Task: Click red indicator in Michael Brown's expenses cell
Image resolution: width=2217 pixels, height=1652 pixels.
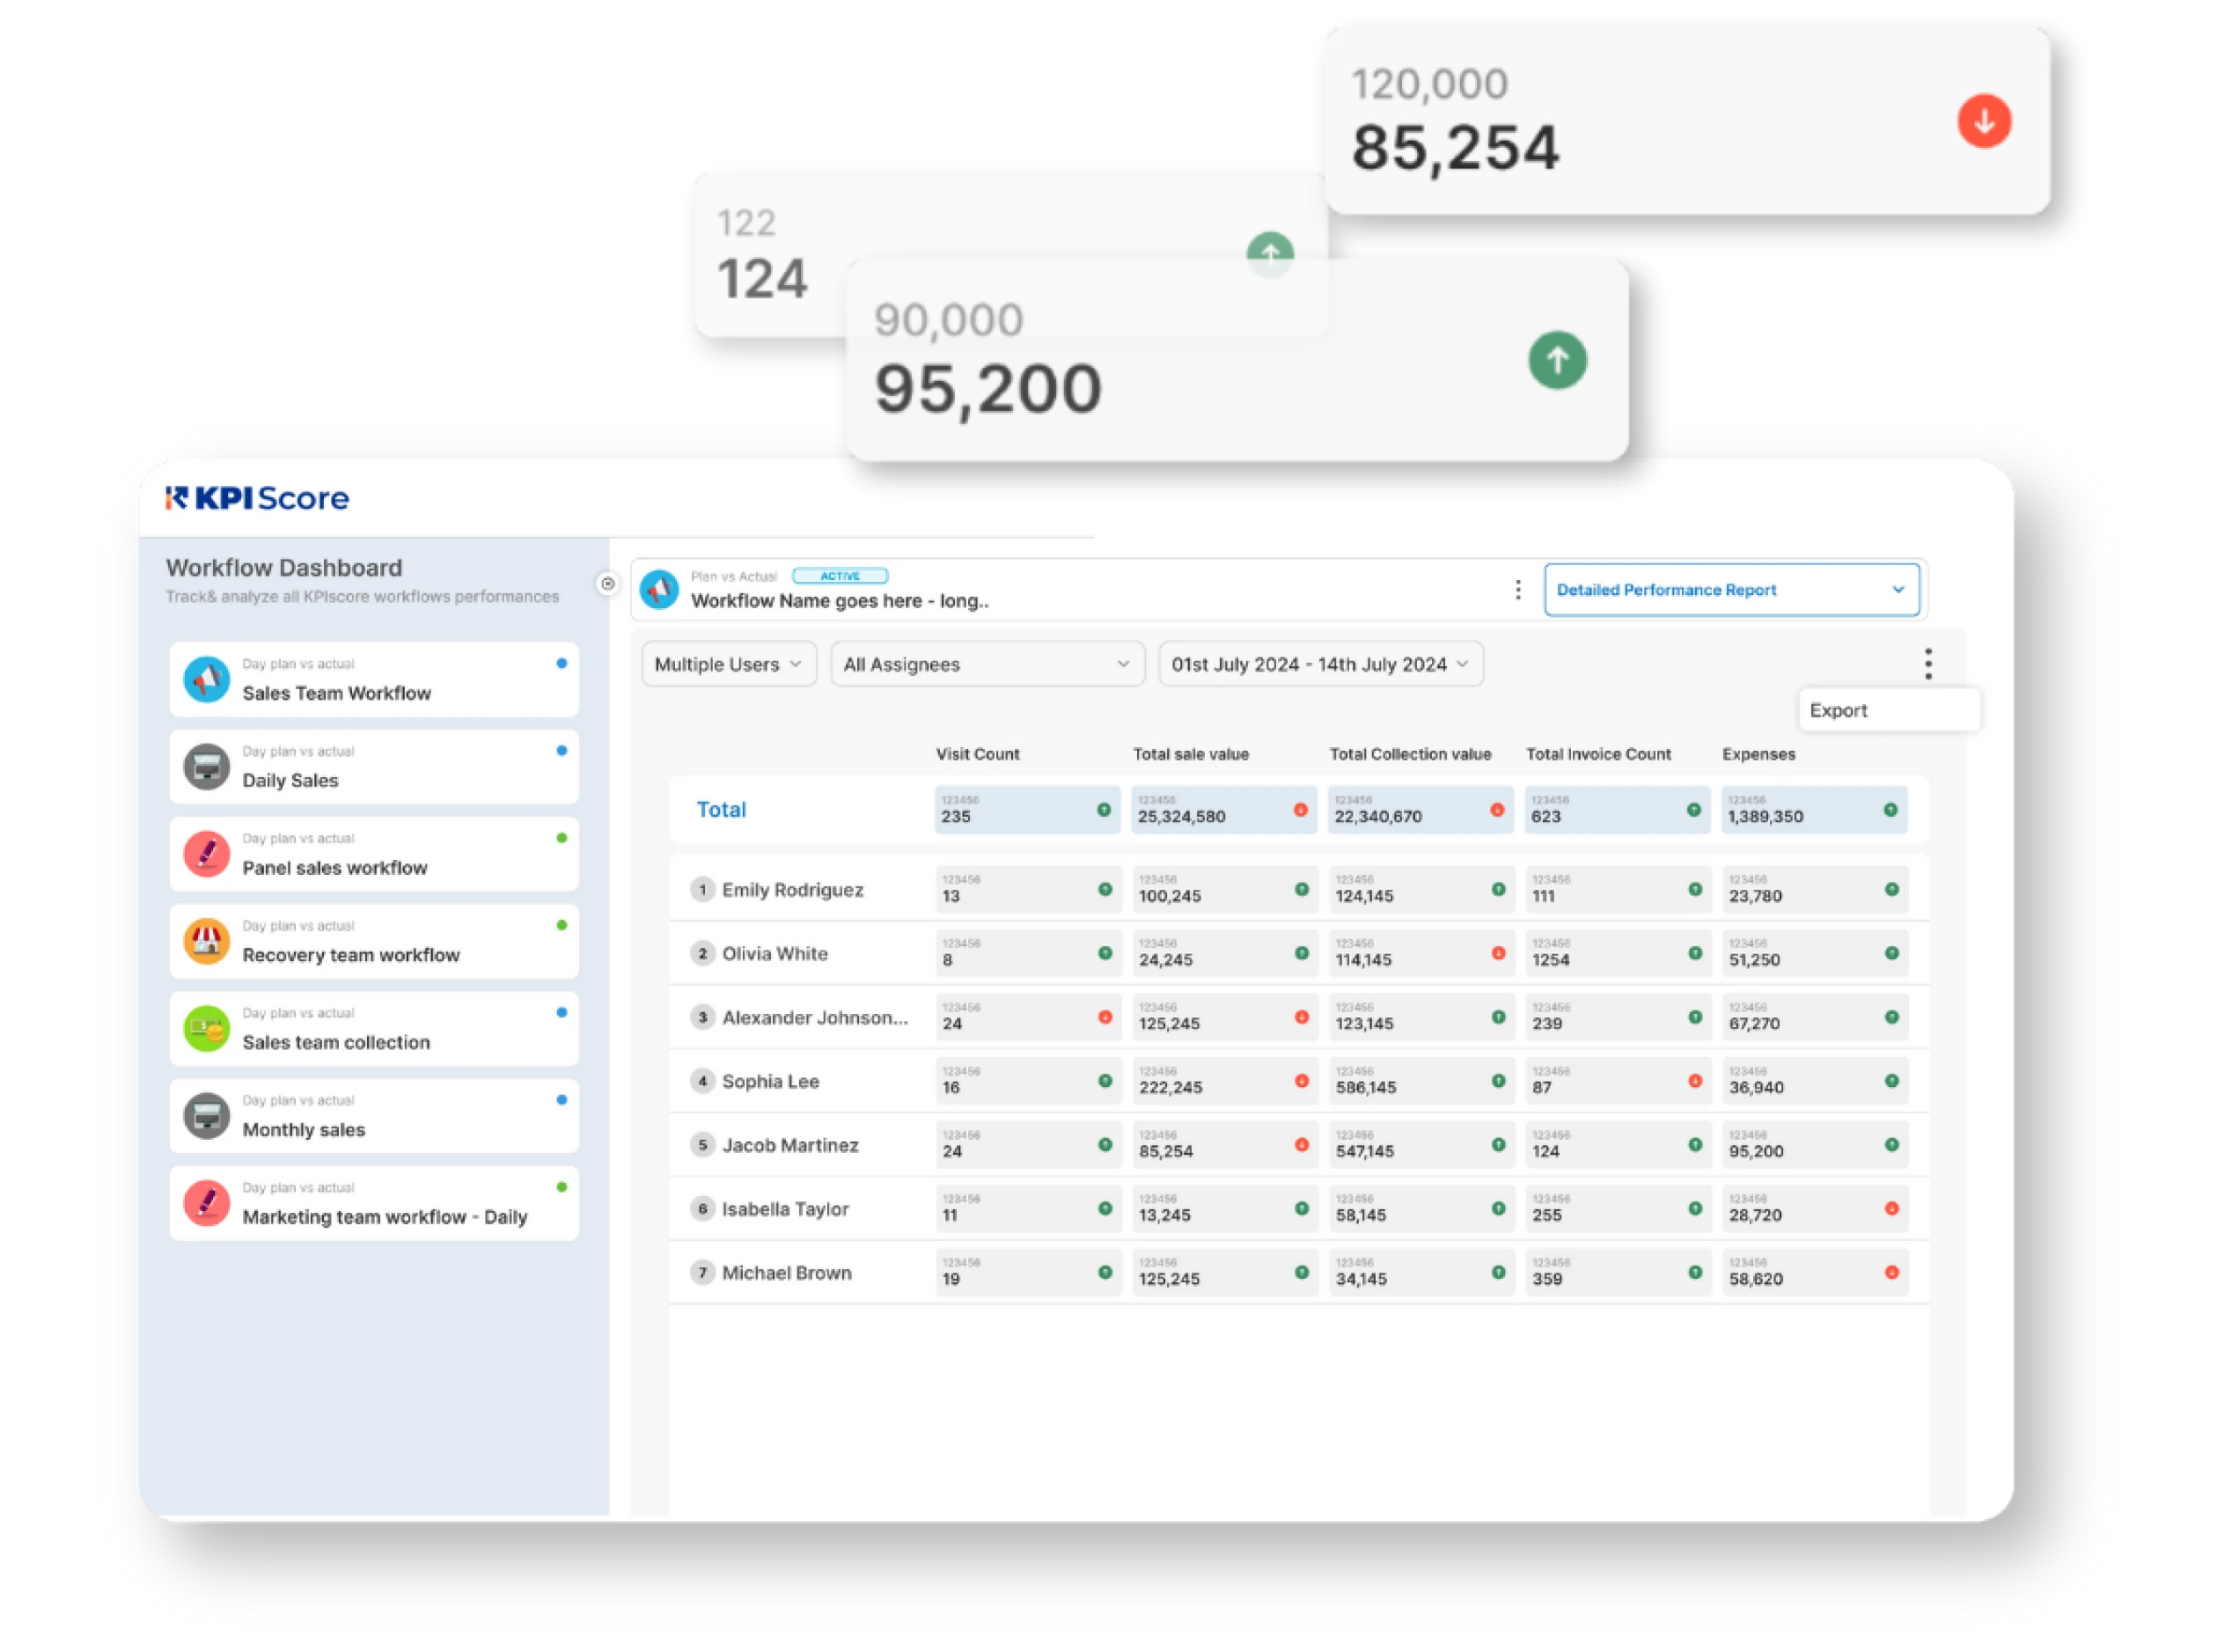Action: [x=1892, y=1273]
